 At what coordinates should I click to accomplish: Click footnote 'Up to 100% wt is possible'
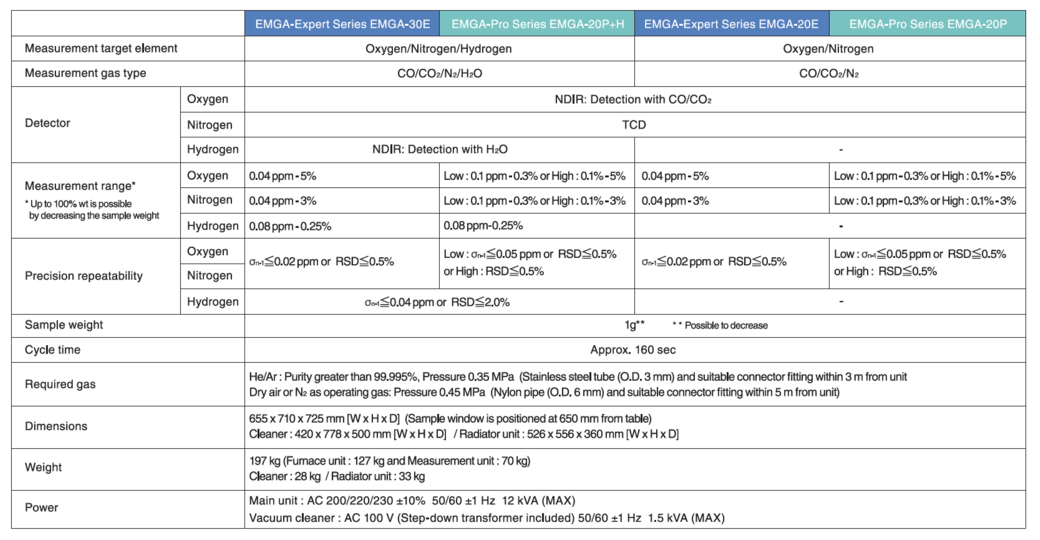pyautogui.click(x=80, y=204)
